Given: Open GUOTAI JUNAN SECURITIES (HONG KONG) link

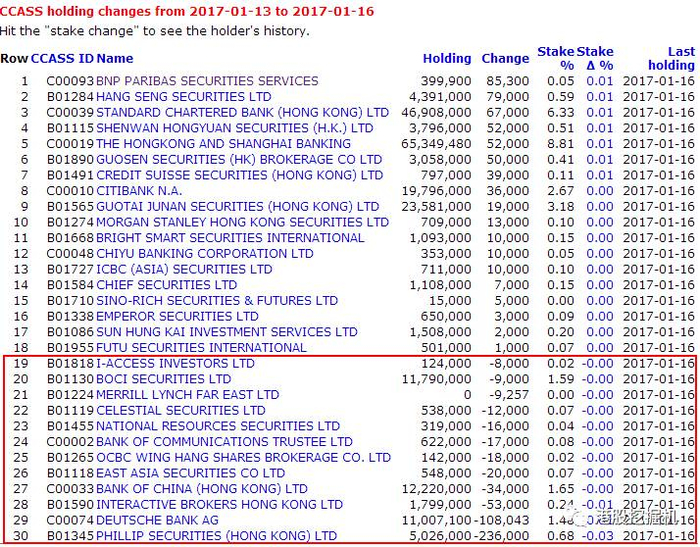Looking at the screenshot, I should point(238,206).
